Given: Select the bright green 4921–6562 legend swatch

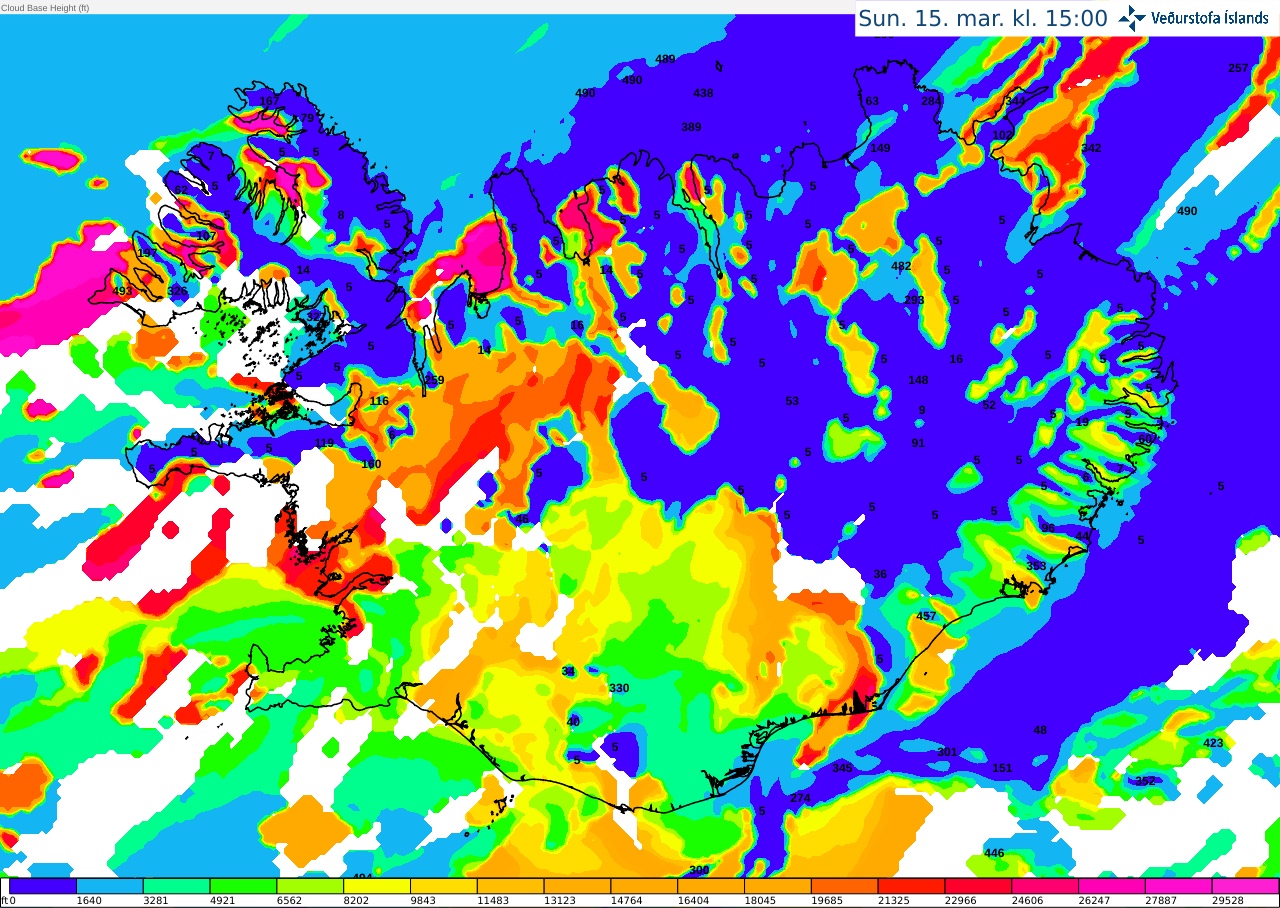Looking at the screenshot, I should tap(243, 886).
